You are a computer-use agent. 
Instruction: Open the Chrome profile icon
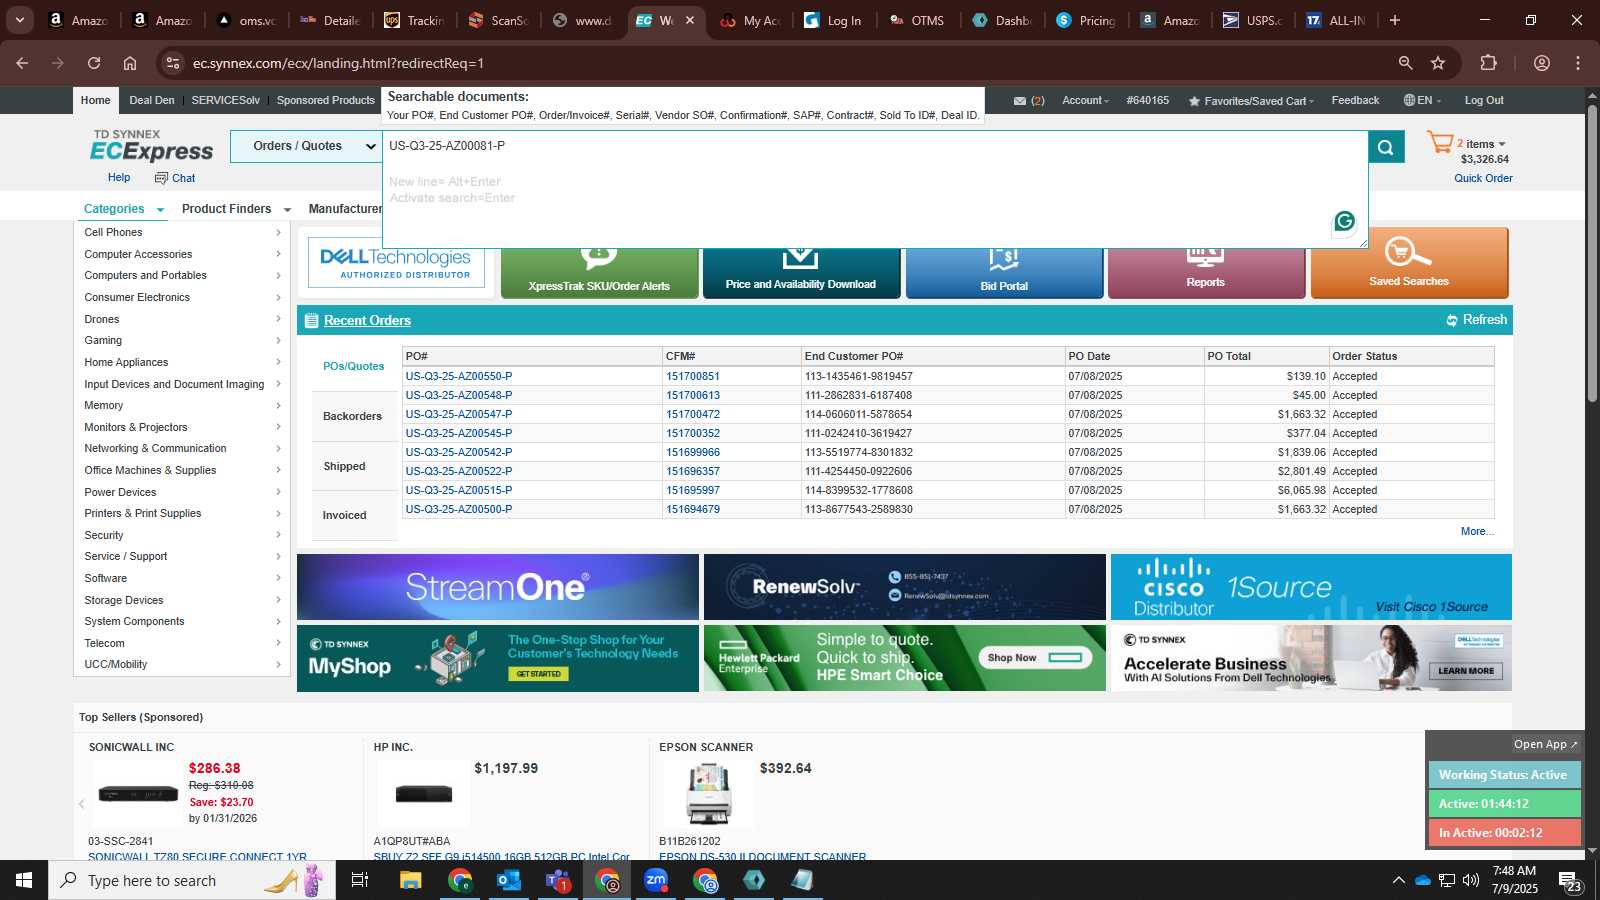coord(1542,63)
